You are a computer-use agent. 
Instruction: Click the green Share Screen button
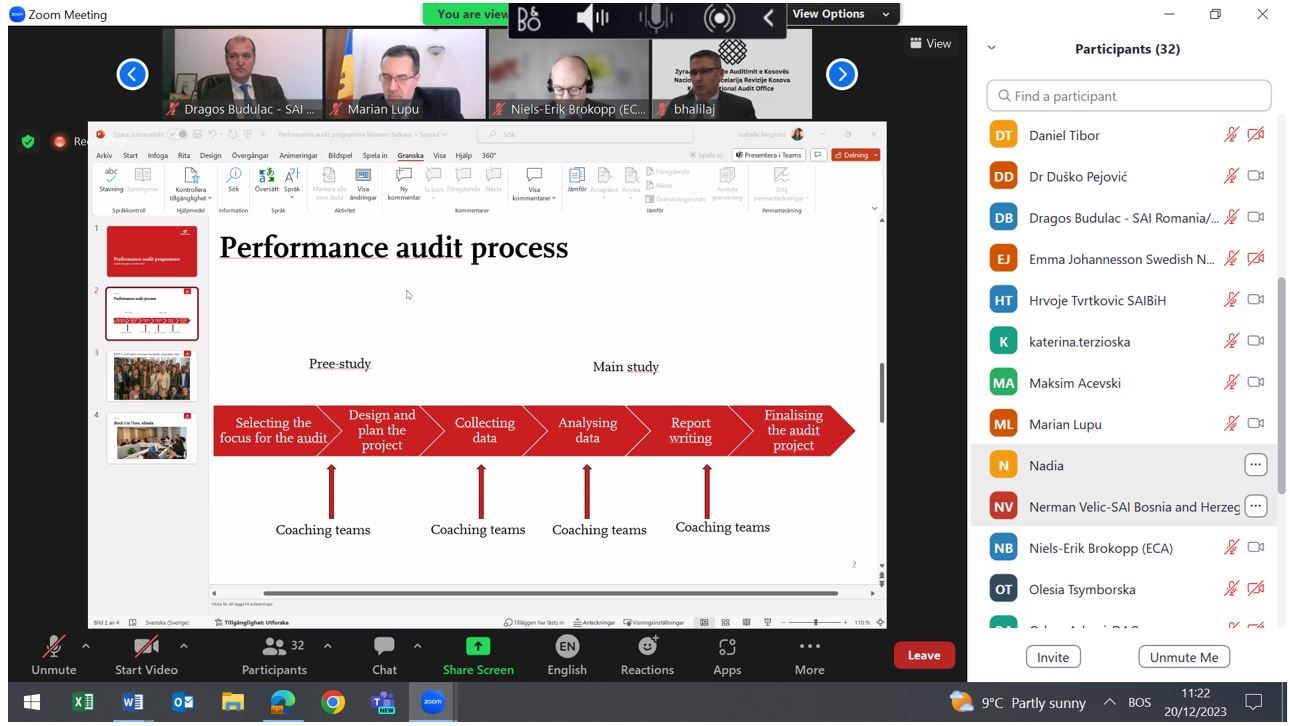[478, 655]
